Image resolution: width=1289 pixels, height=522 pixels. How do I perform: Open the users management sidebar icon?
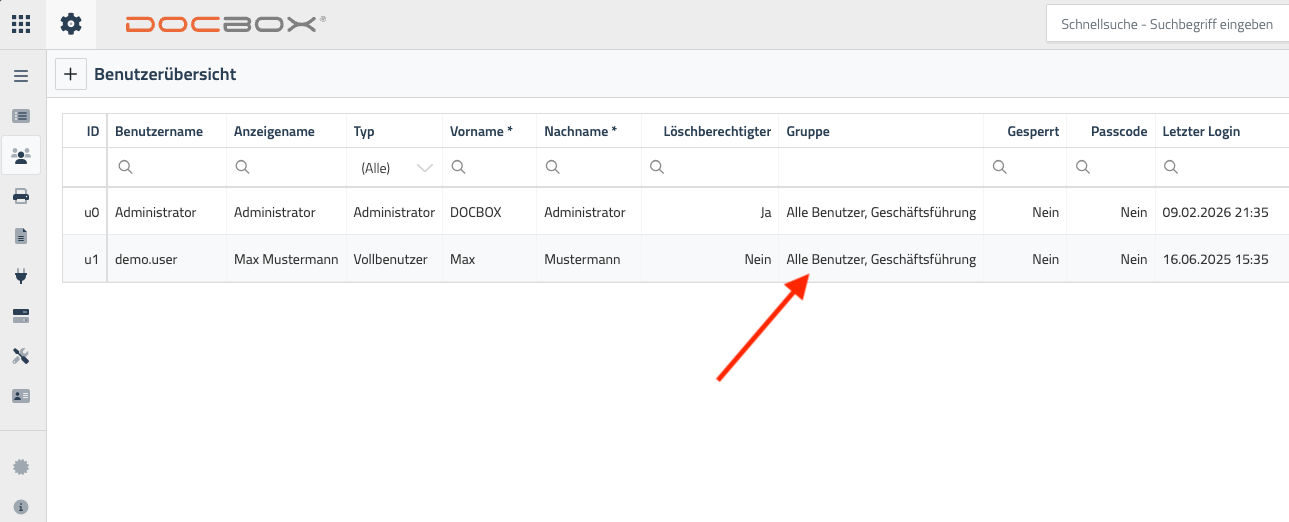[x=21, y=156]
